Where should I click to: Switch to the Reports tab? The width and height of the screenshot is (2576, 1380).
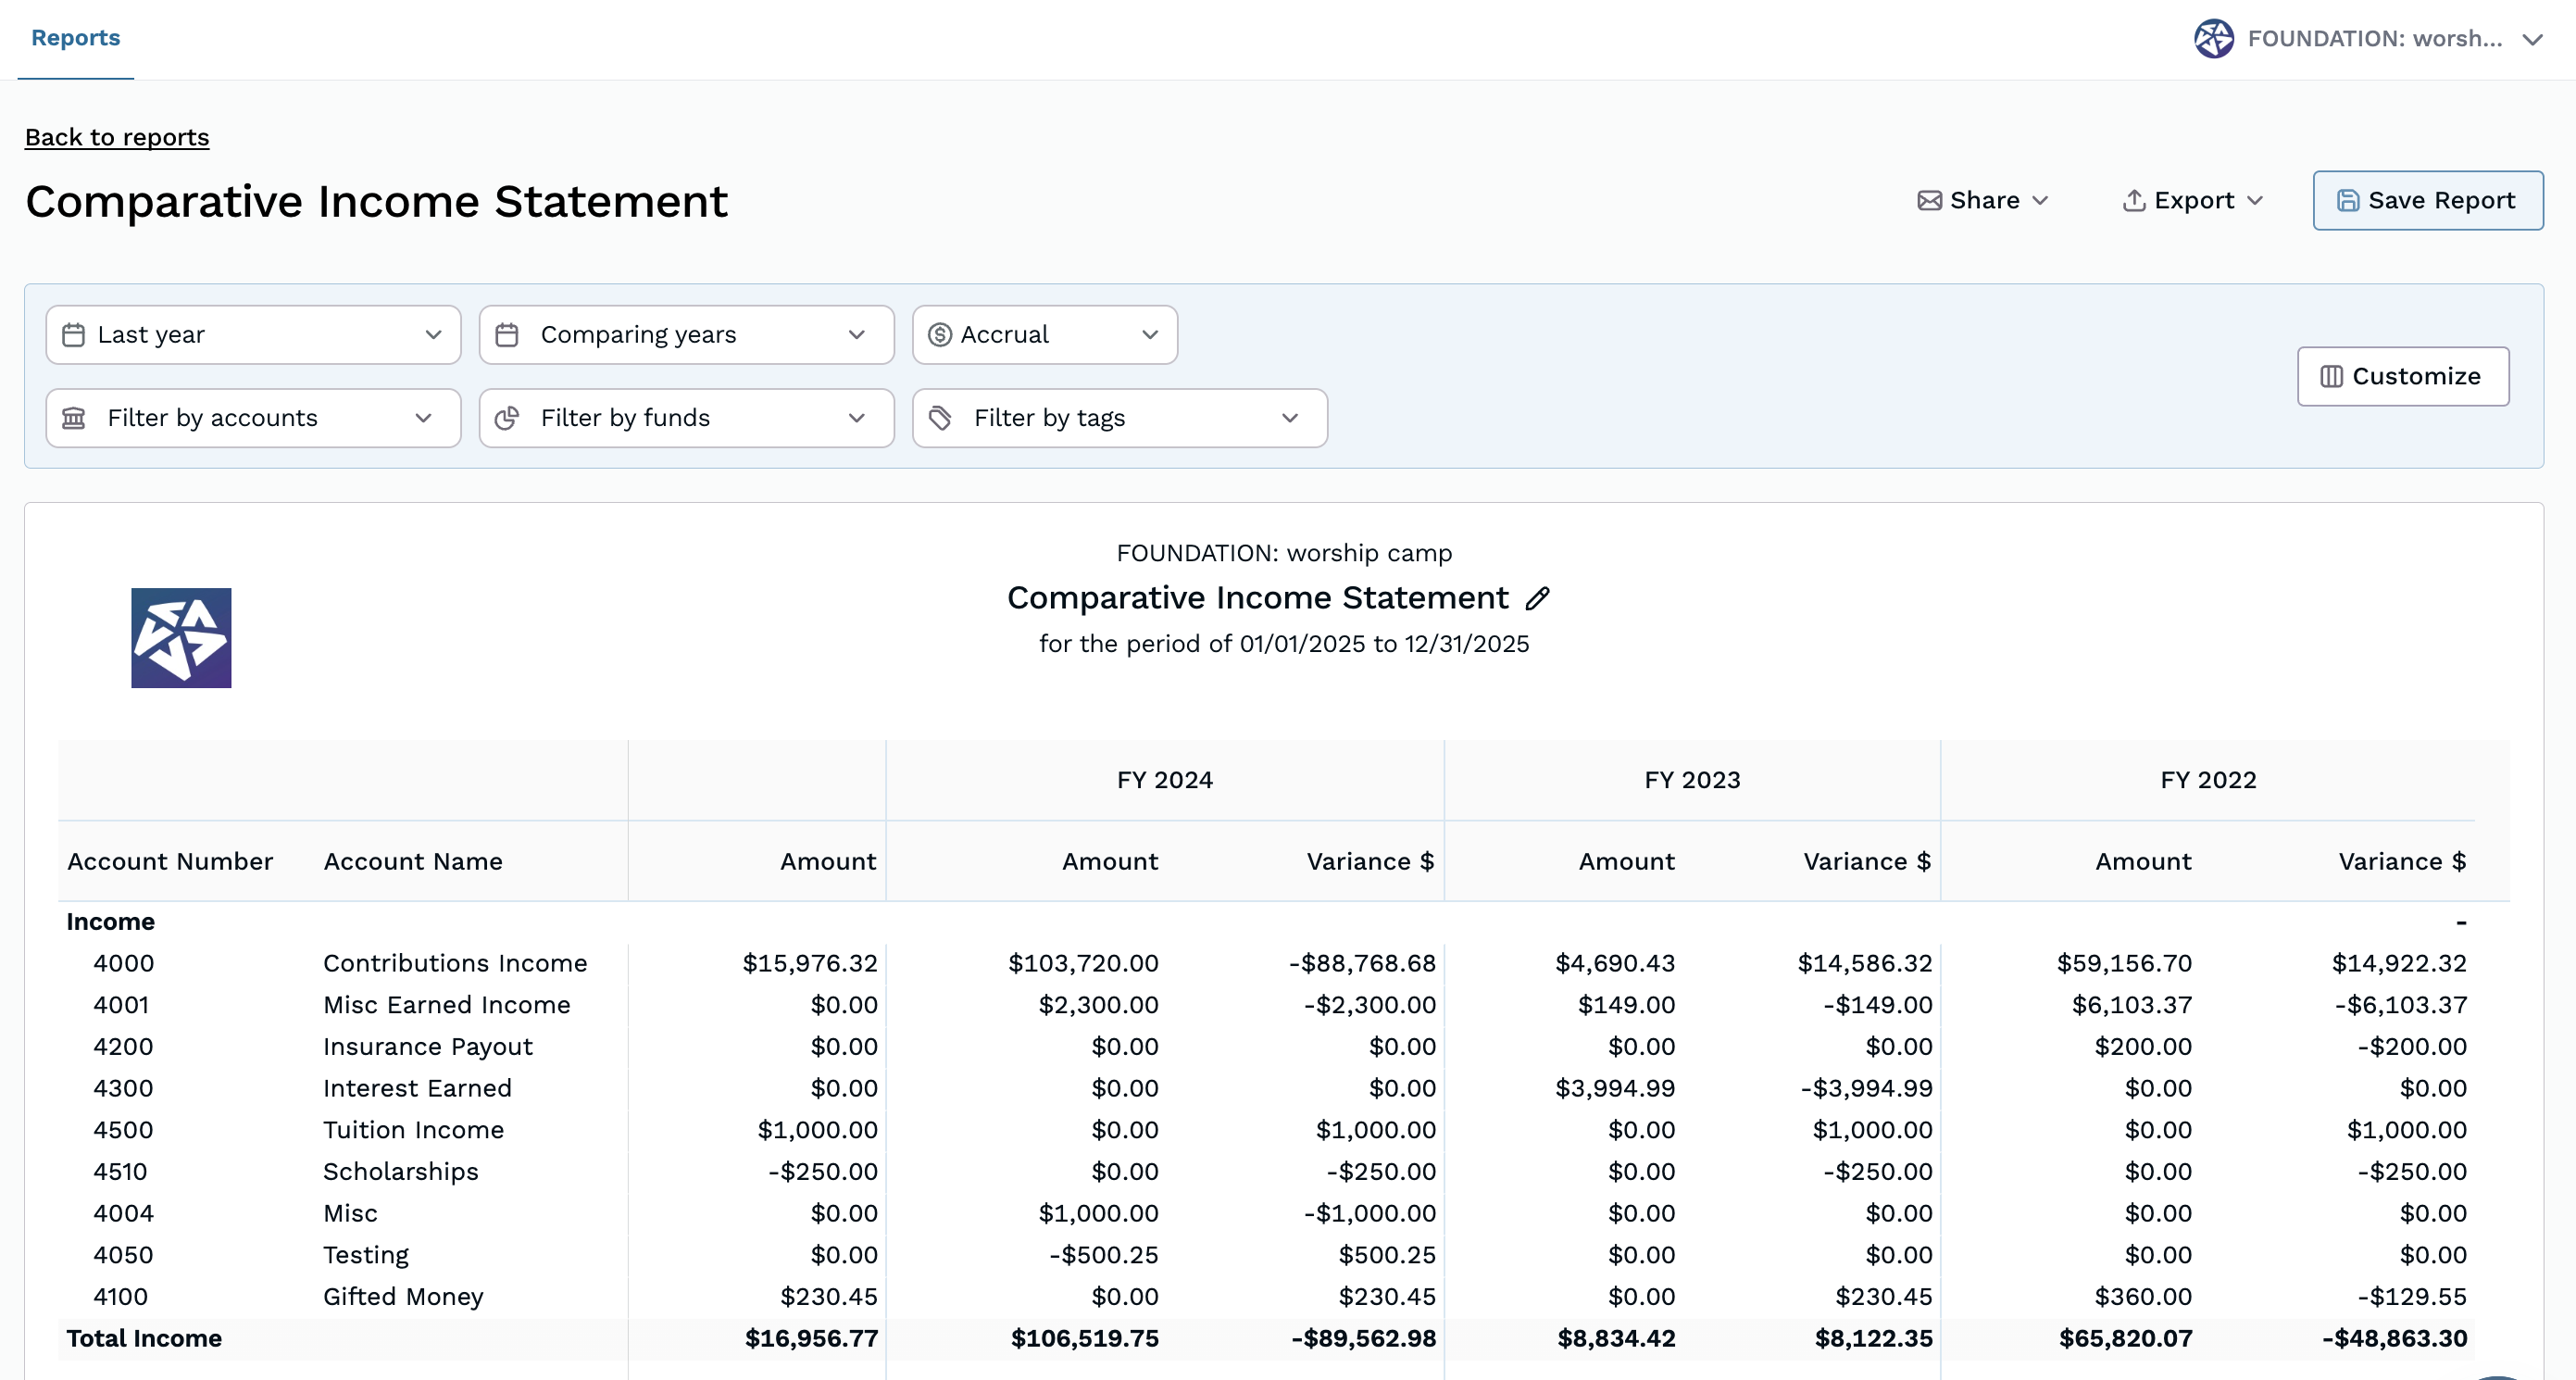click(x=75, y=38)
